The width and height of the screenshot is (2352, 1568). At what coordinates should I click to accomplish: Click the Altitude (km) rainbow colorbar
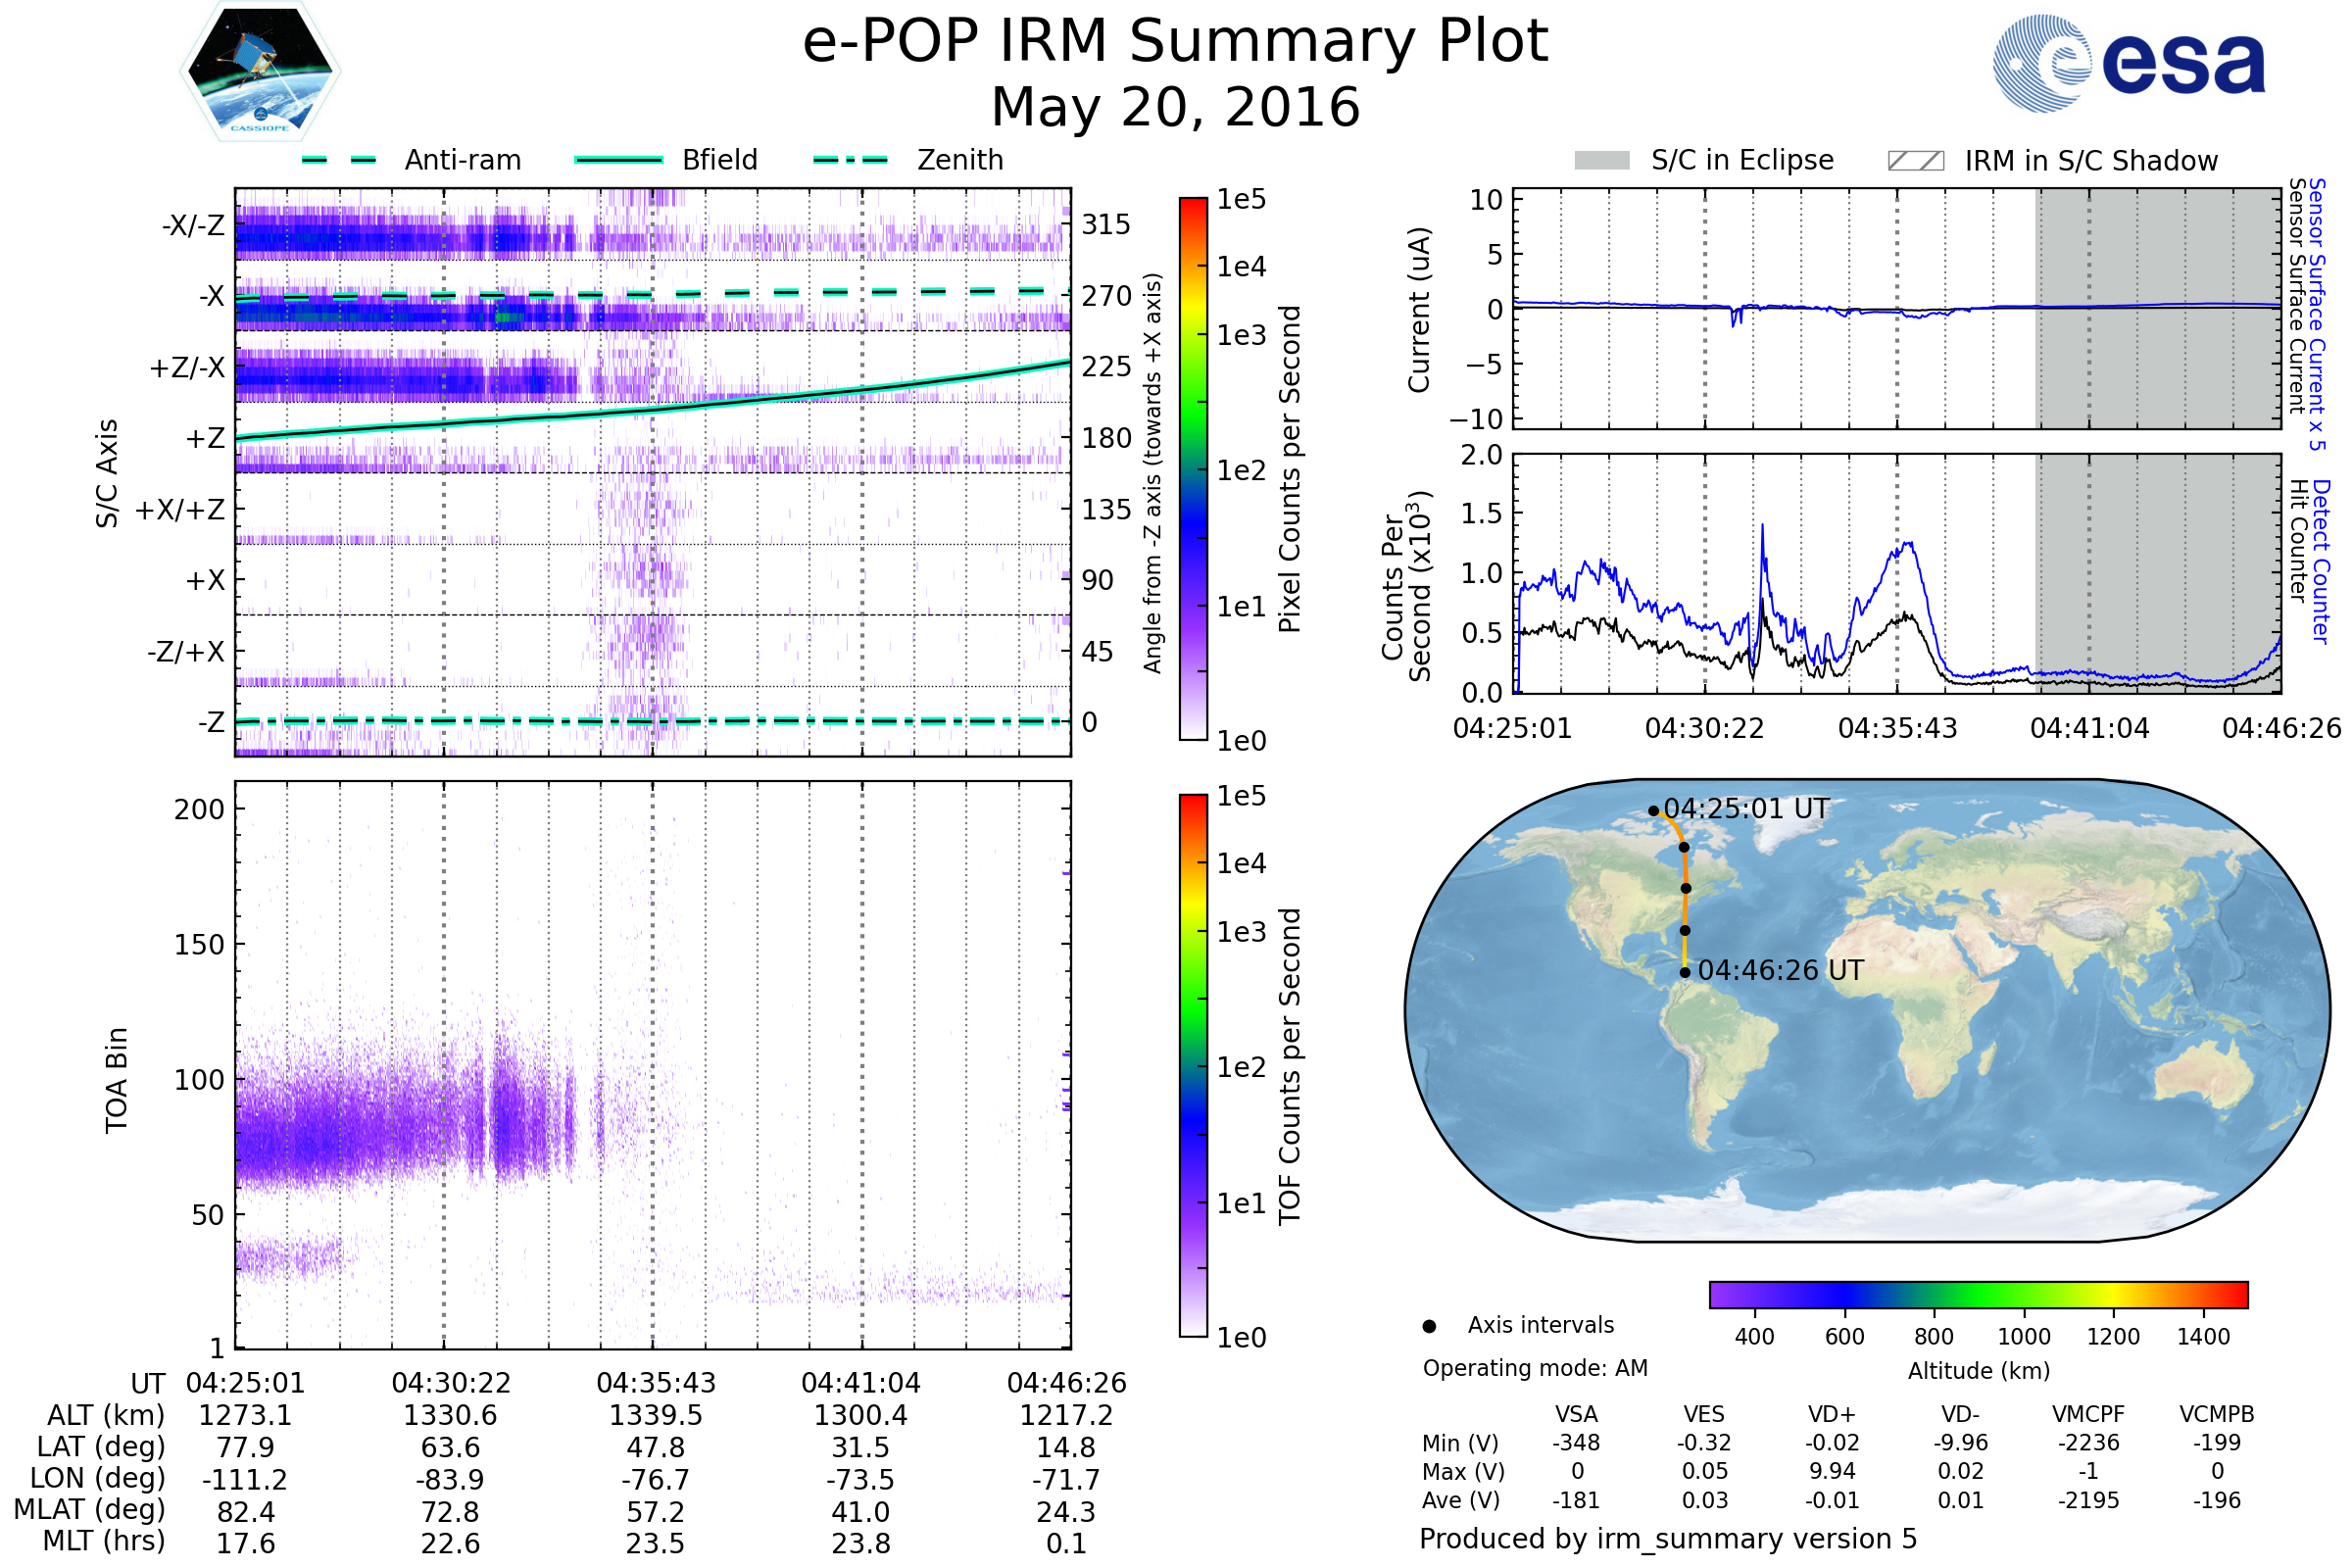pos(1979,1294)
